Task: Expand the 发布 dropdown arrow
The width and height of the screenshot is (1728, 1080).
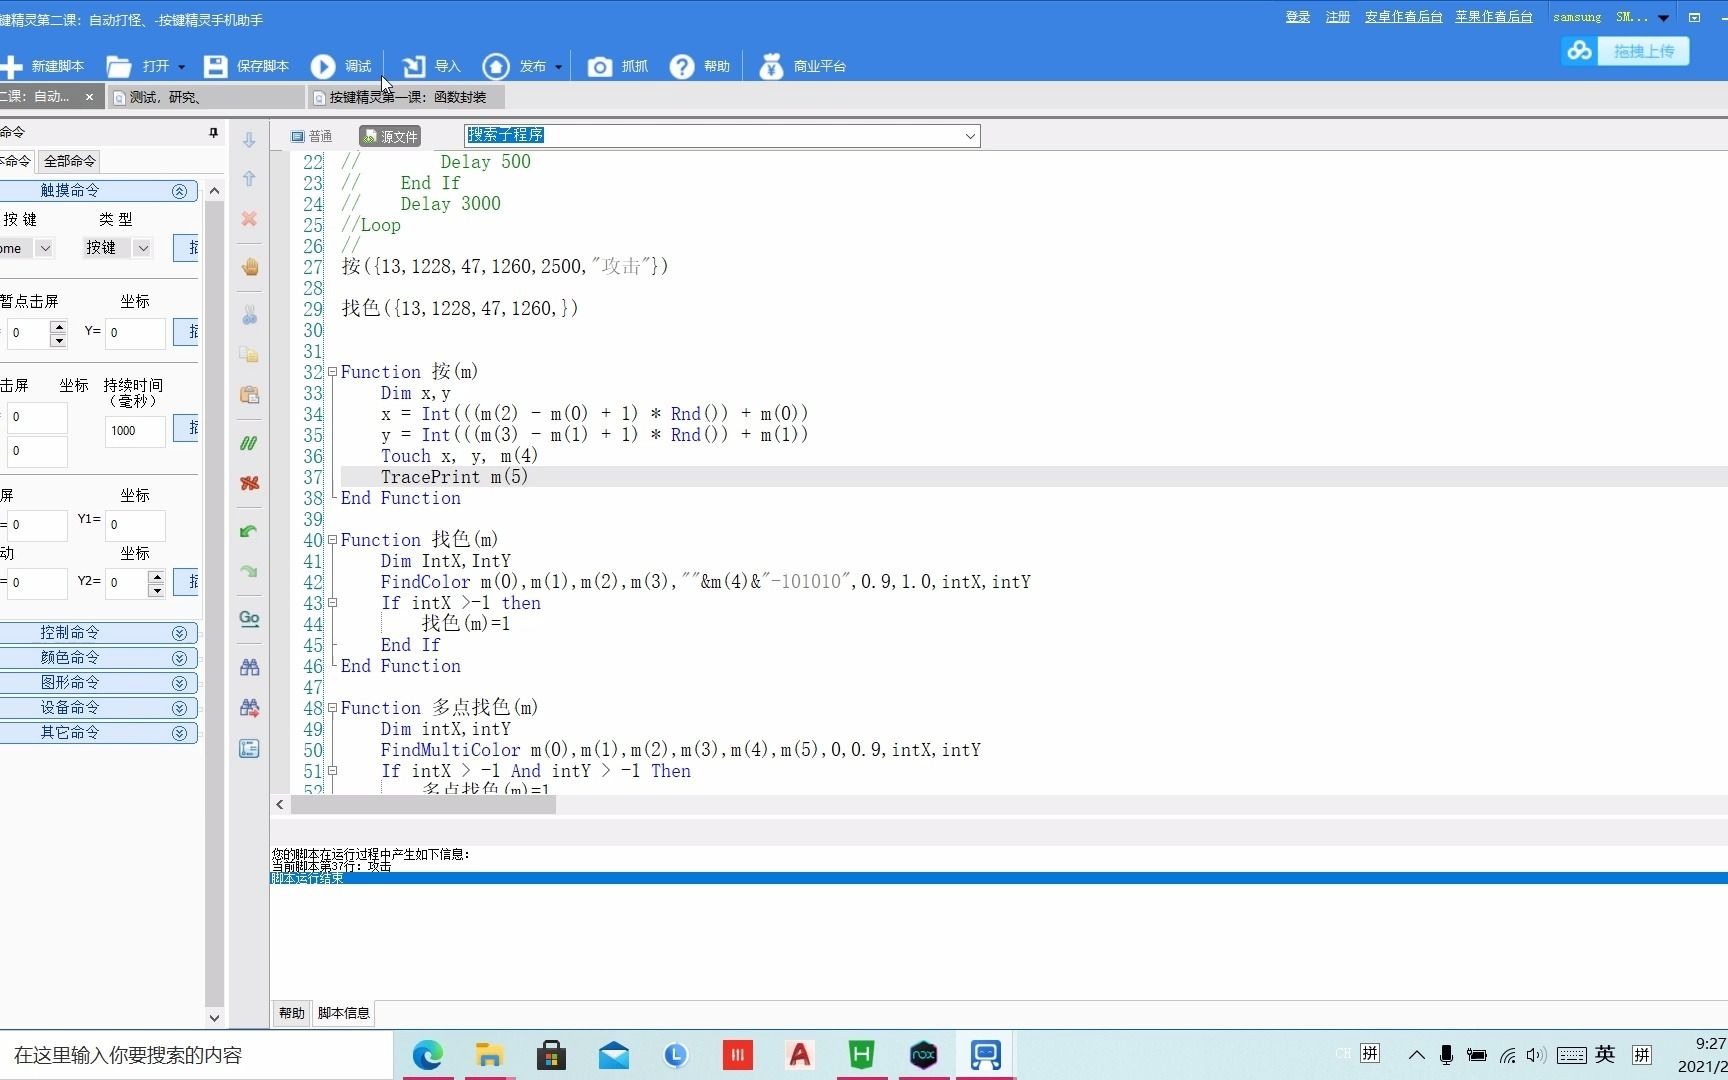Action: 558,67
